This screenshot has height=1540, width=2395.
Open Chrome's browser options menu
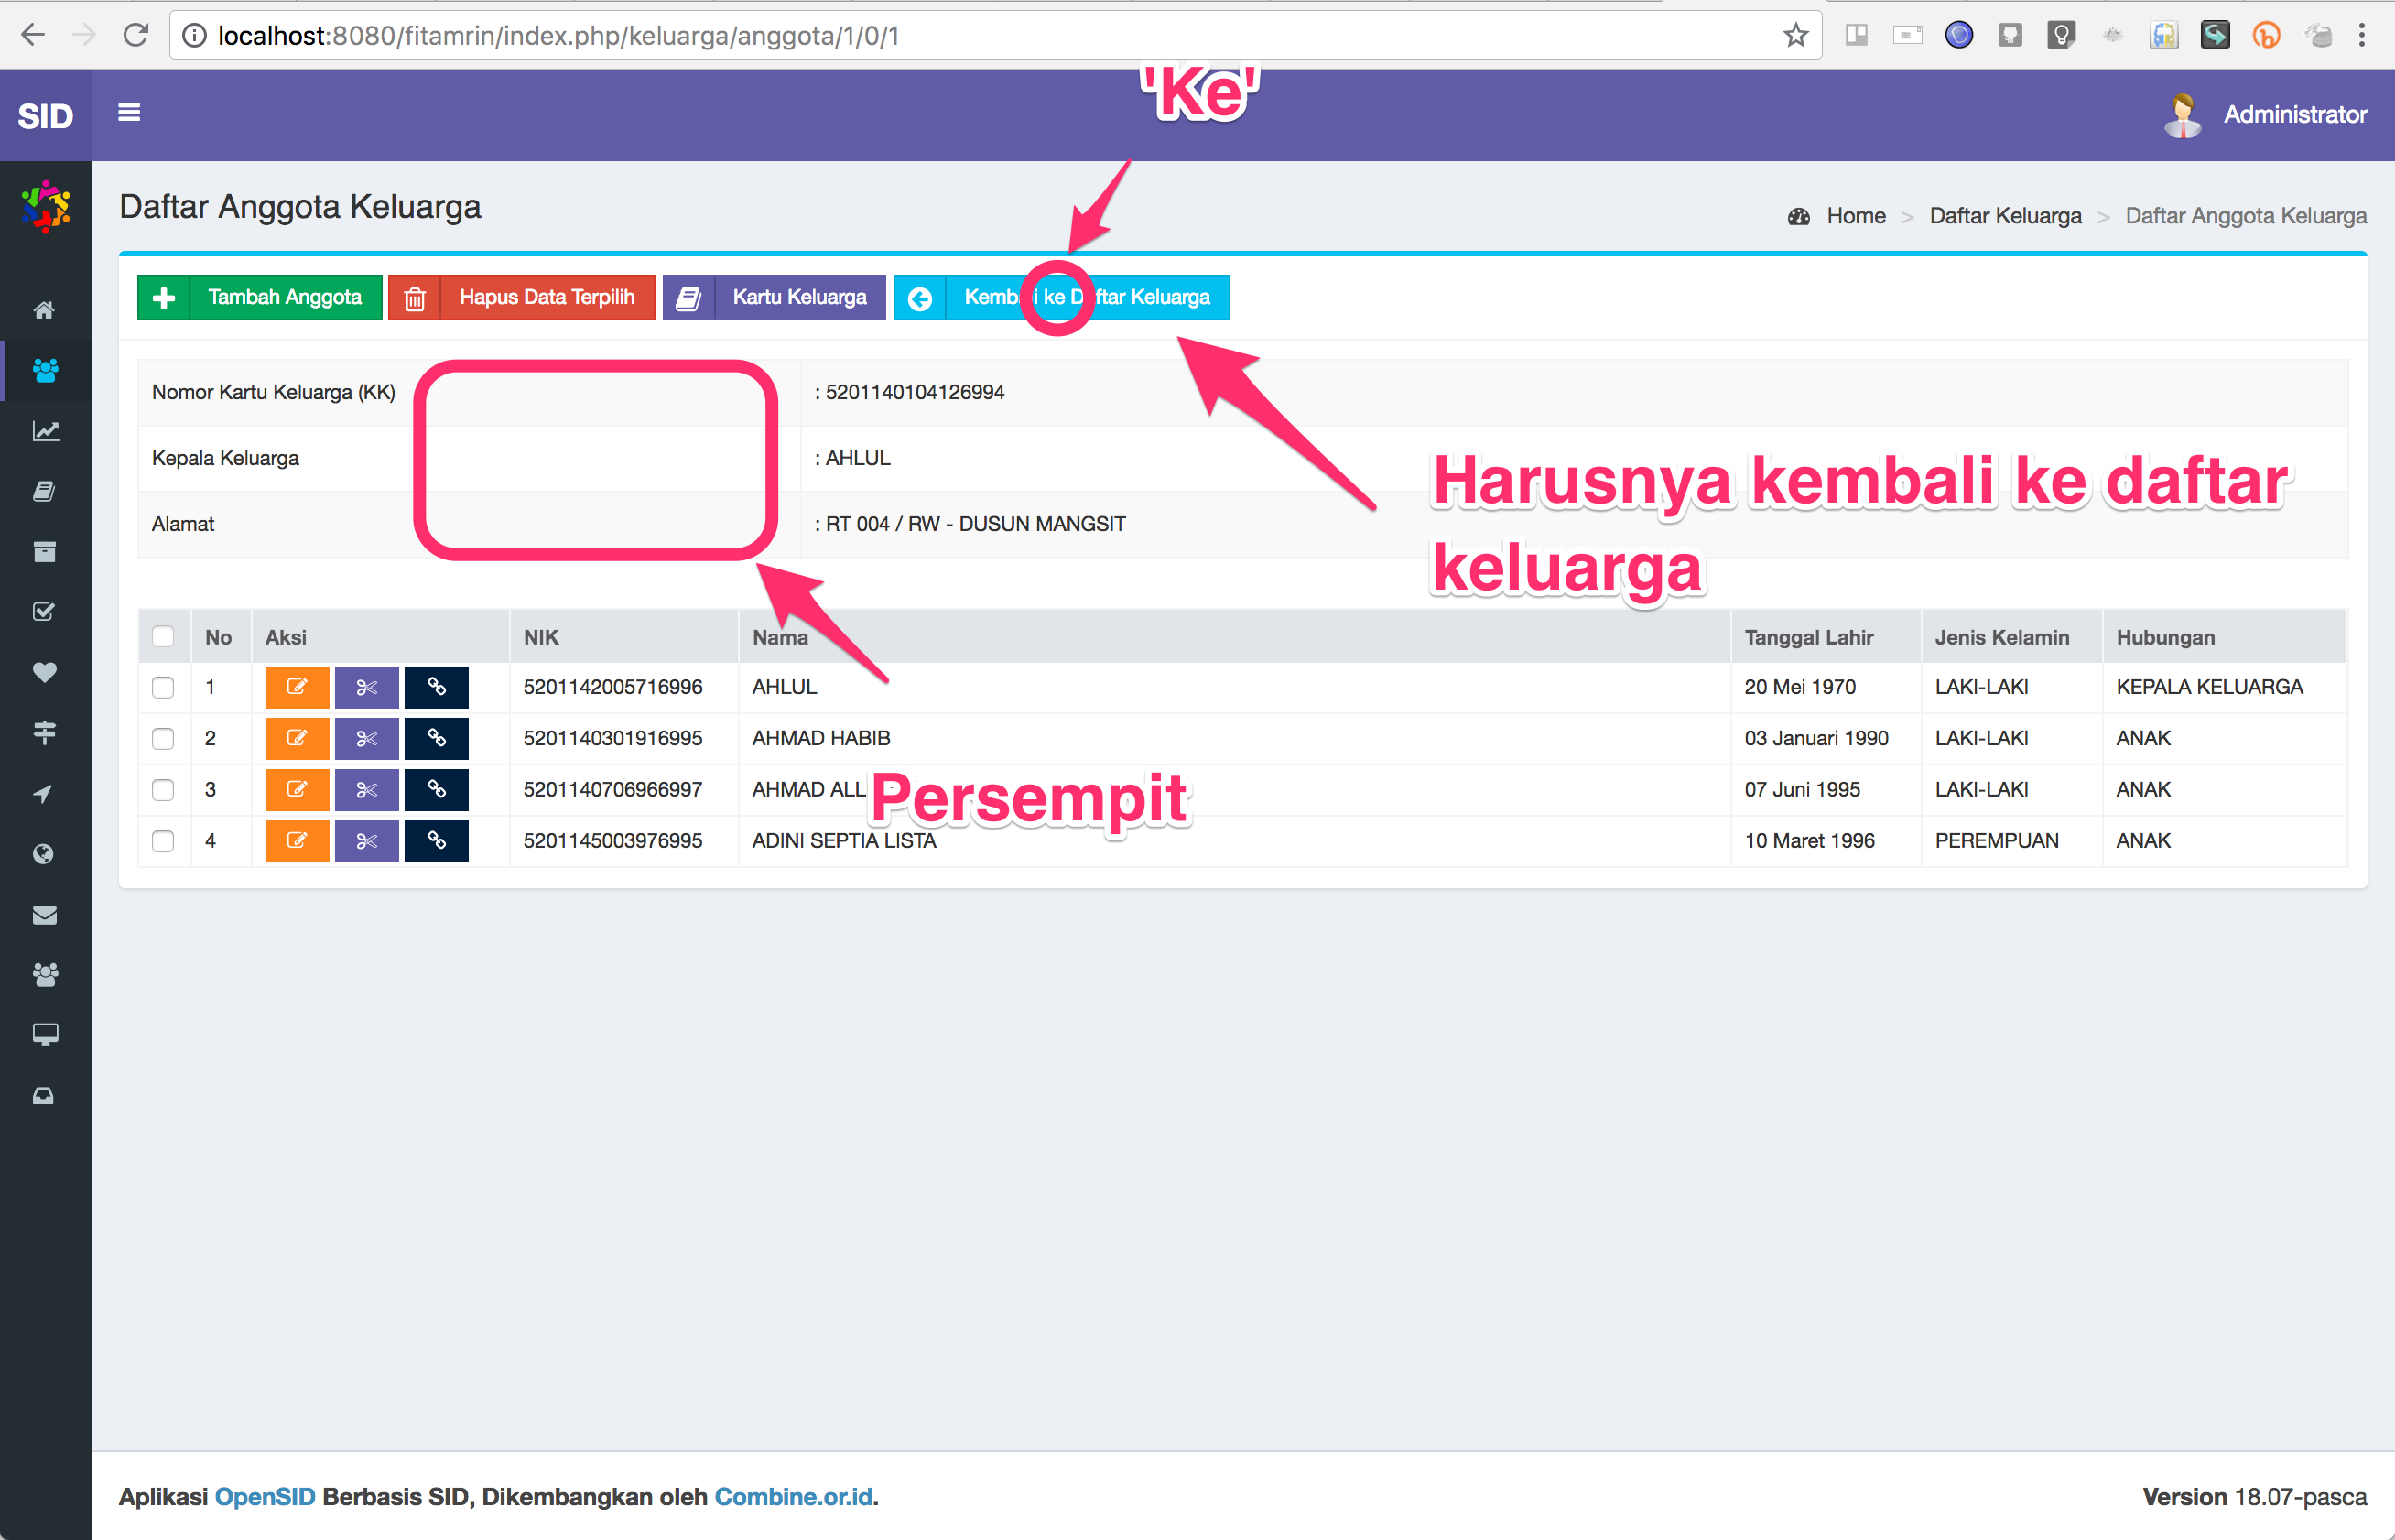coord(2365,34)
